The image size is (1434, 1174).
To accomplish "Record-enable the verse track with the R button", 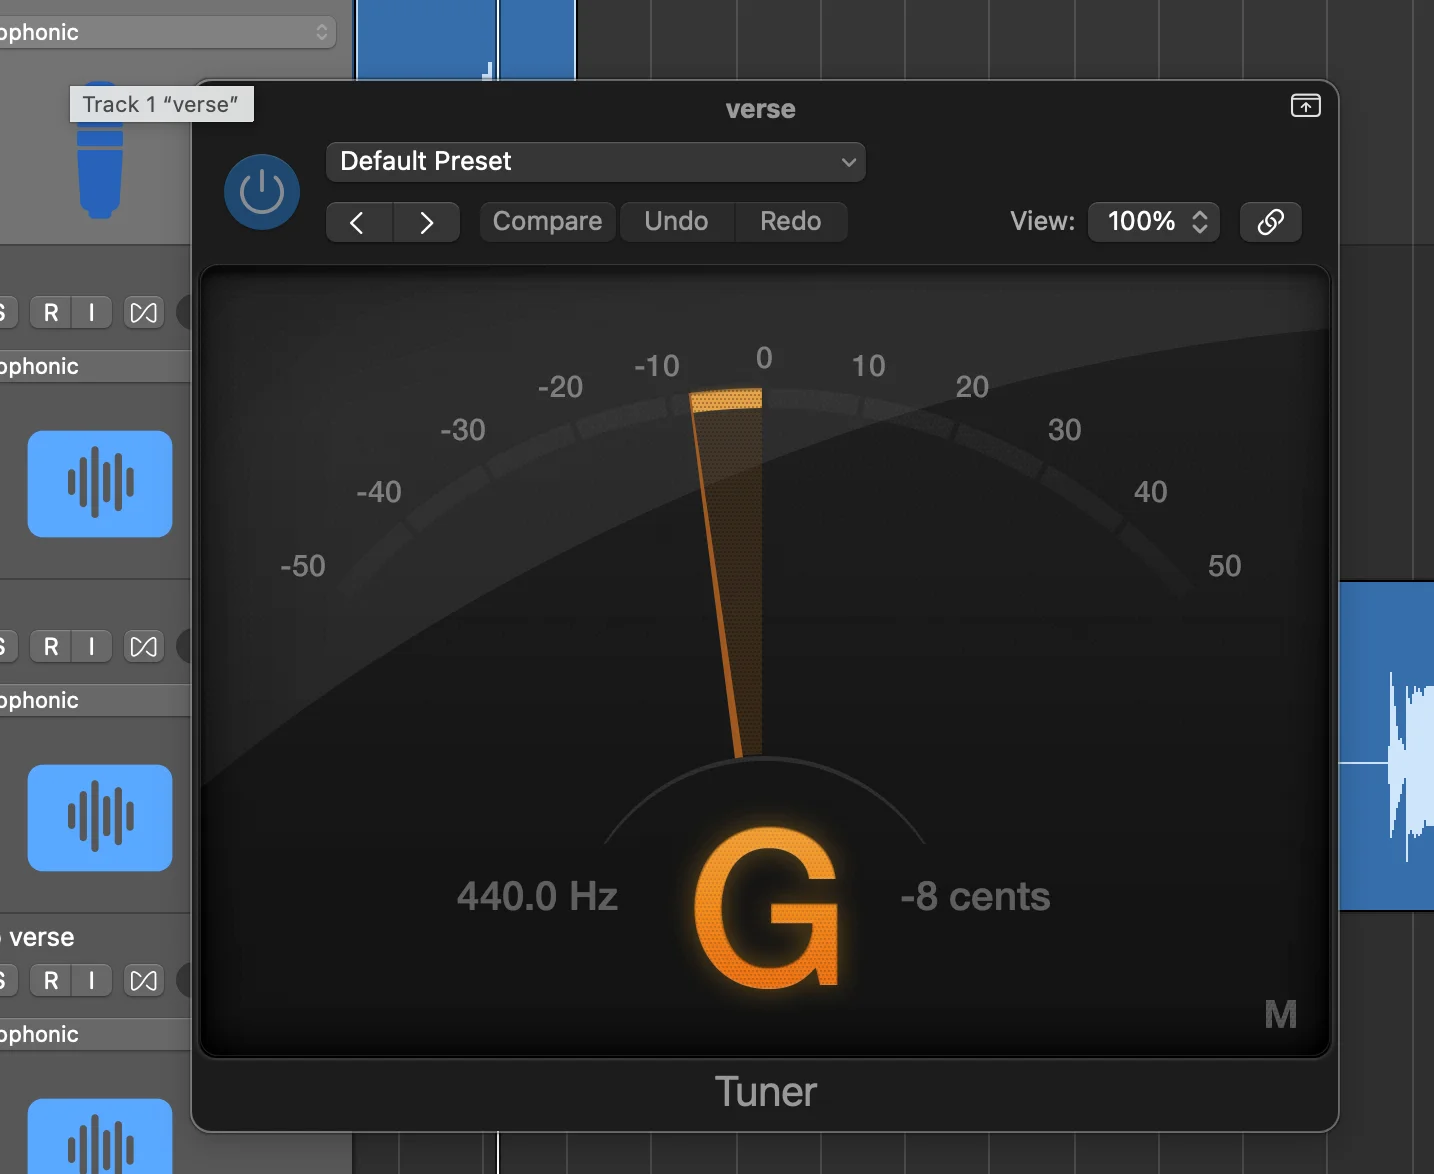I will [50, 981].
